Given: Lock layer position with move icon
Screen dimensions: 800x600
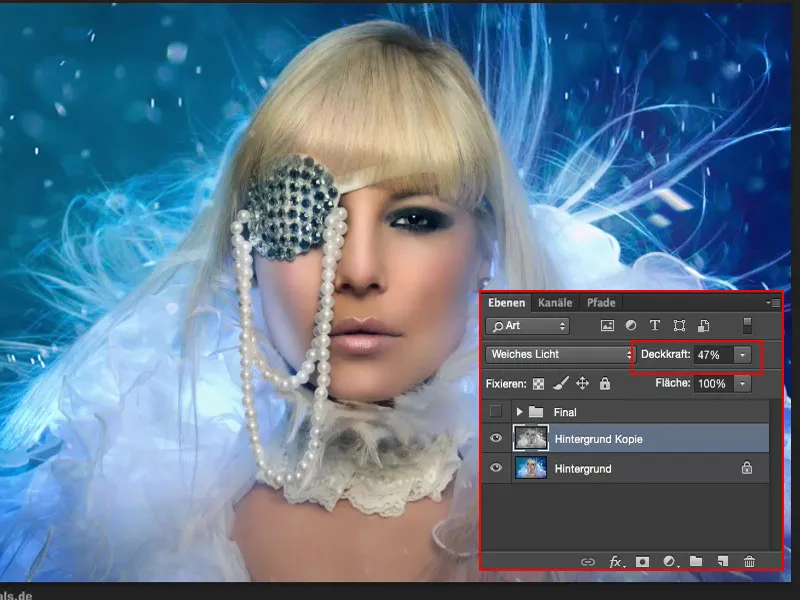Looking at the screenshot, I should click(x=583, y=383).
